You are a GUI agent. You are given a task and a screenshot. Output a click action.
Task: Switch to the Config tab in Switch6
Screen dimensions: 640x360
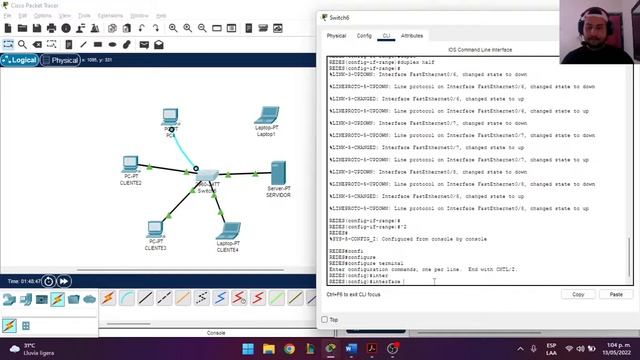tap(364, 36)
